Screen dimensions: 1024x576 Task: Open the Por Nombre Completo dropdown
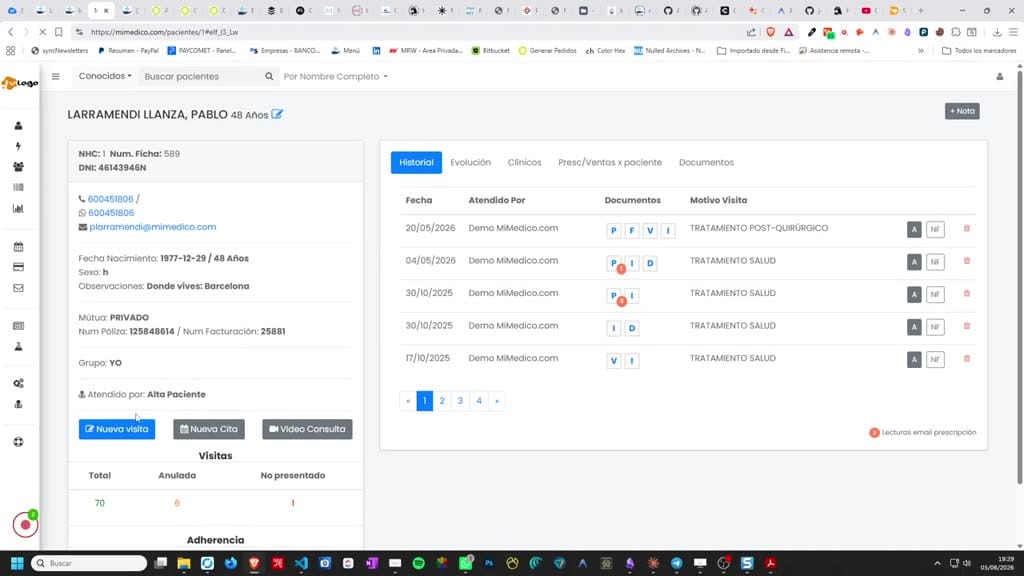336,76
